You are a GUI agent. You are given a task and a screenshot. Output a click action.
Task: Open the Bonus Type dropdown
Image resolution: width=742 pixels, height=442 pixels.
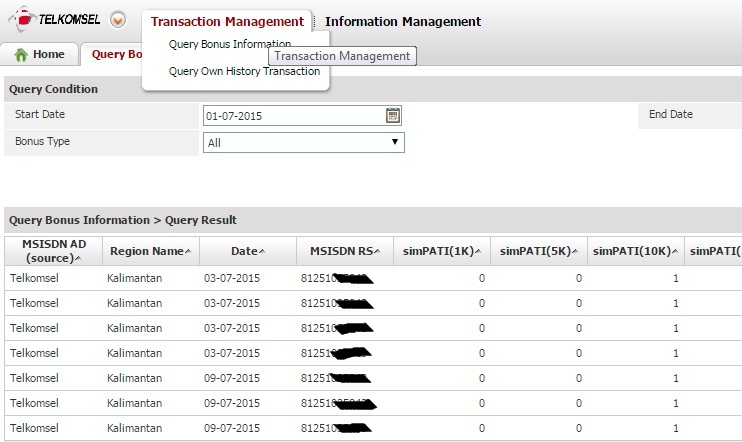pyautogui.click(x=304, y=142)
